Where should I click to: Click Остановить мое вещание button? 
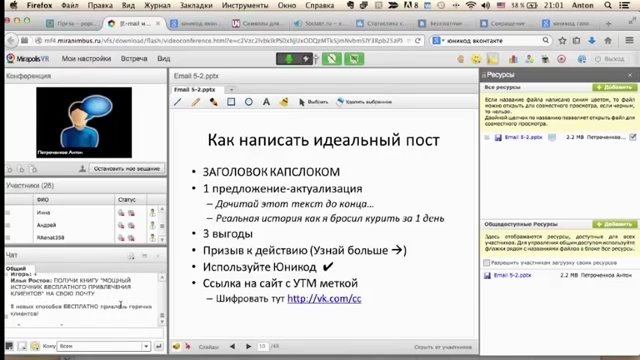(127, 169)
